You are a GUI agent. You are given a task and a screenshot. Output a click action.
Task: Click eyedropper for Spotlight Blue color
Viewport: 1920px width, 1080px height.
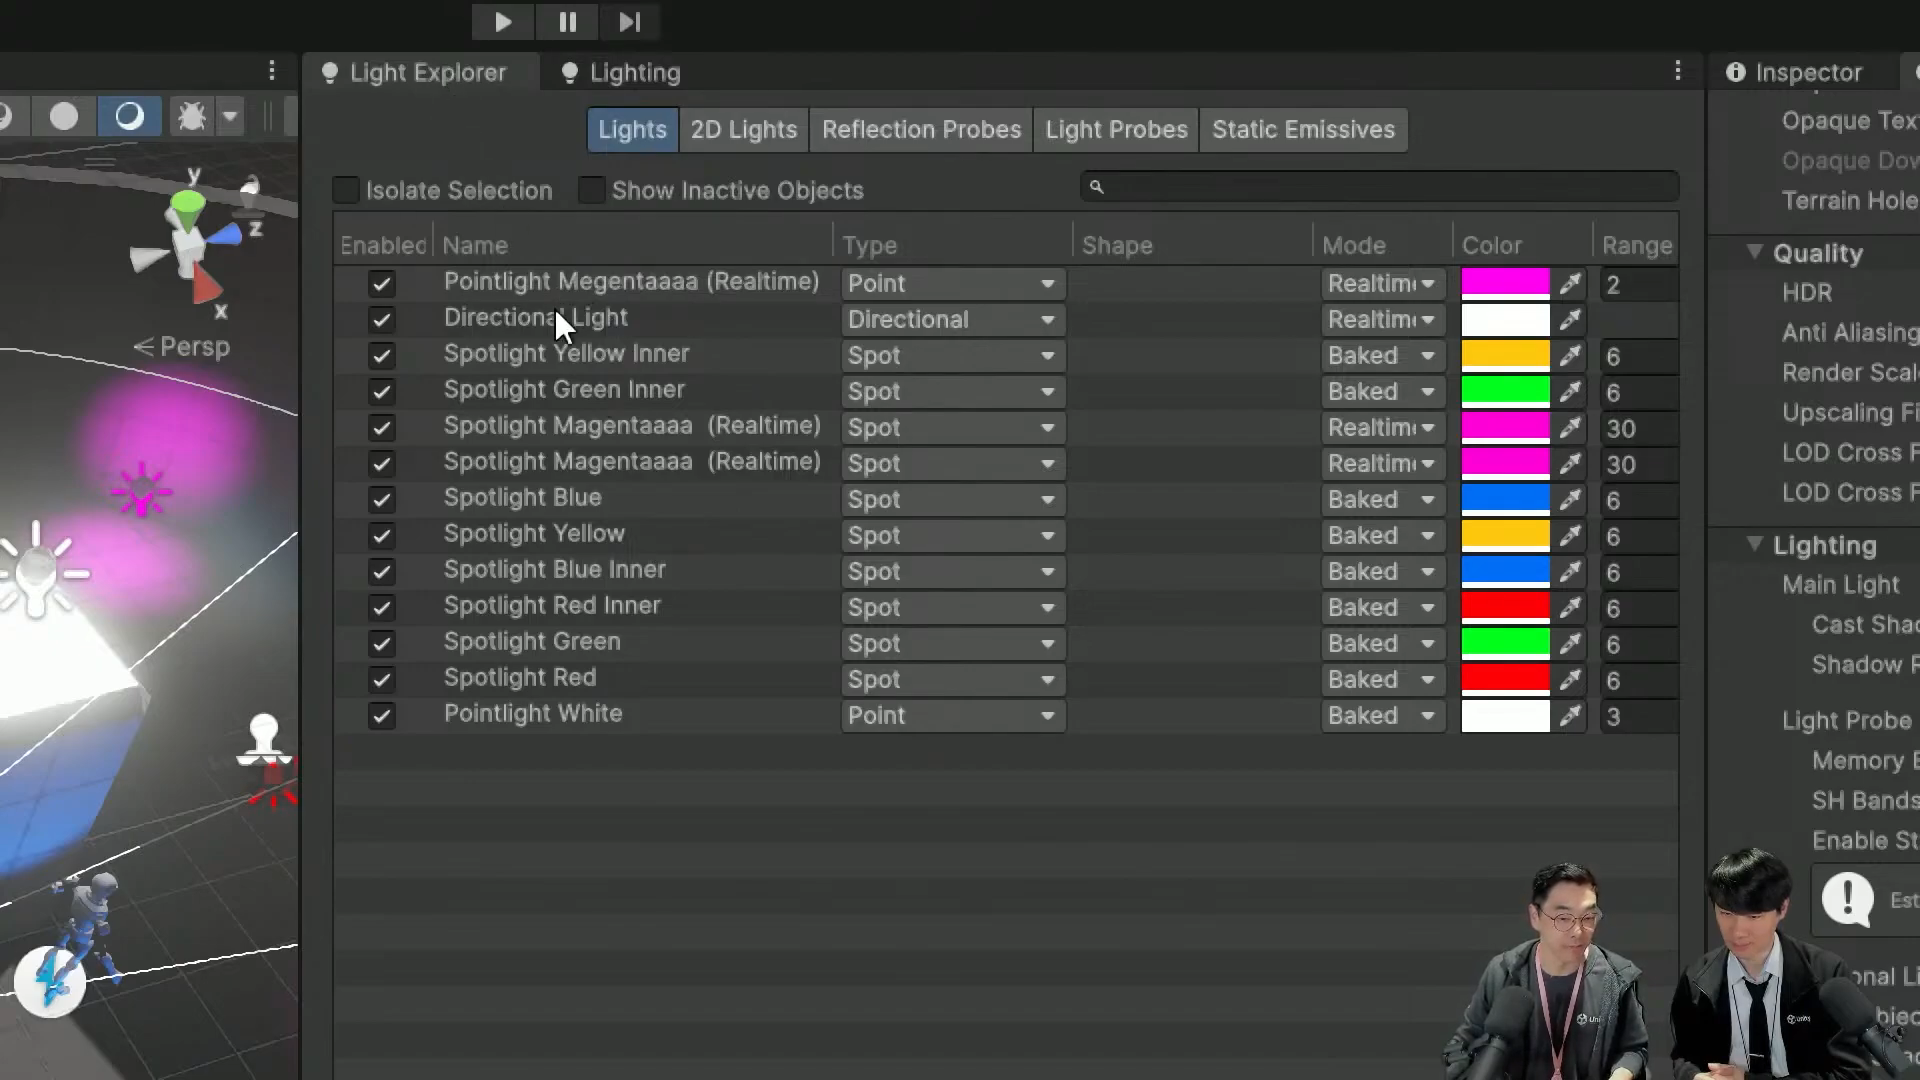tap(1570, 499)
